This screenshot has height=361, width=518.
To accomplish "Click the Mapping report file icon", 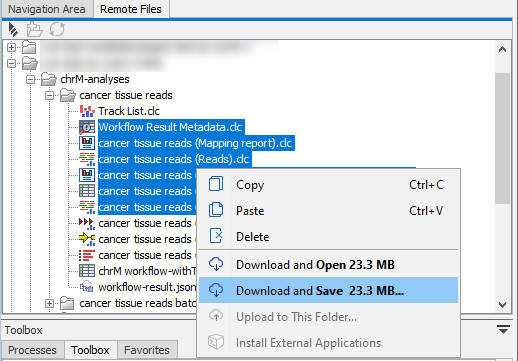I will [x=87, y=143].
